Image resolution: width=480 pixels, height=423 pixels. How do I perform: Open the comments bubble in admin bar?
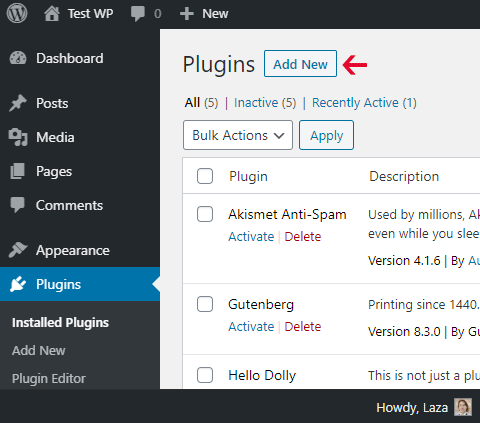[137, 14]
